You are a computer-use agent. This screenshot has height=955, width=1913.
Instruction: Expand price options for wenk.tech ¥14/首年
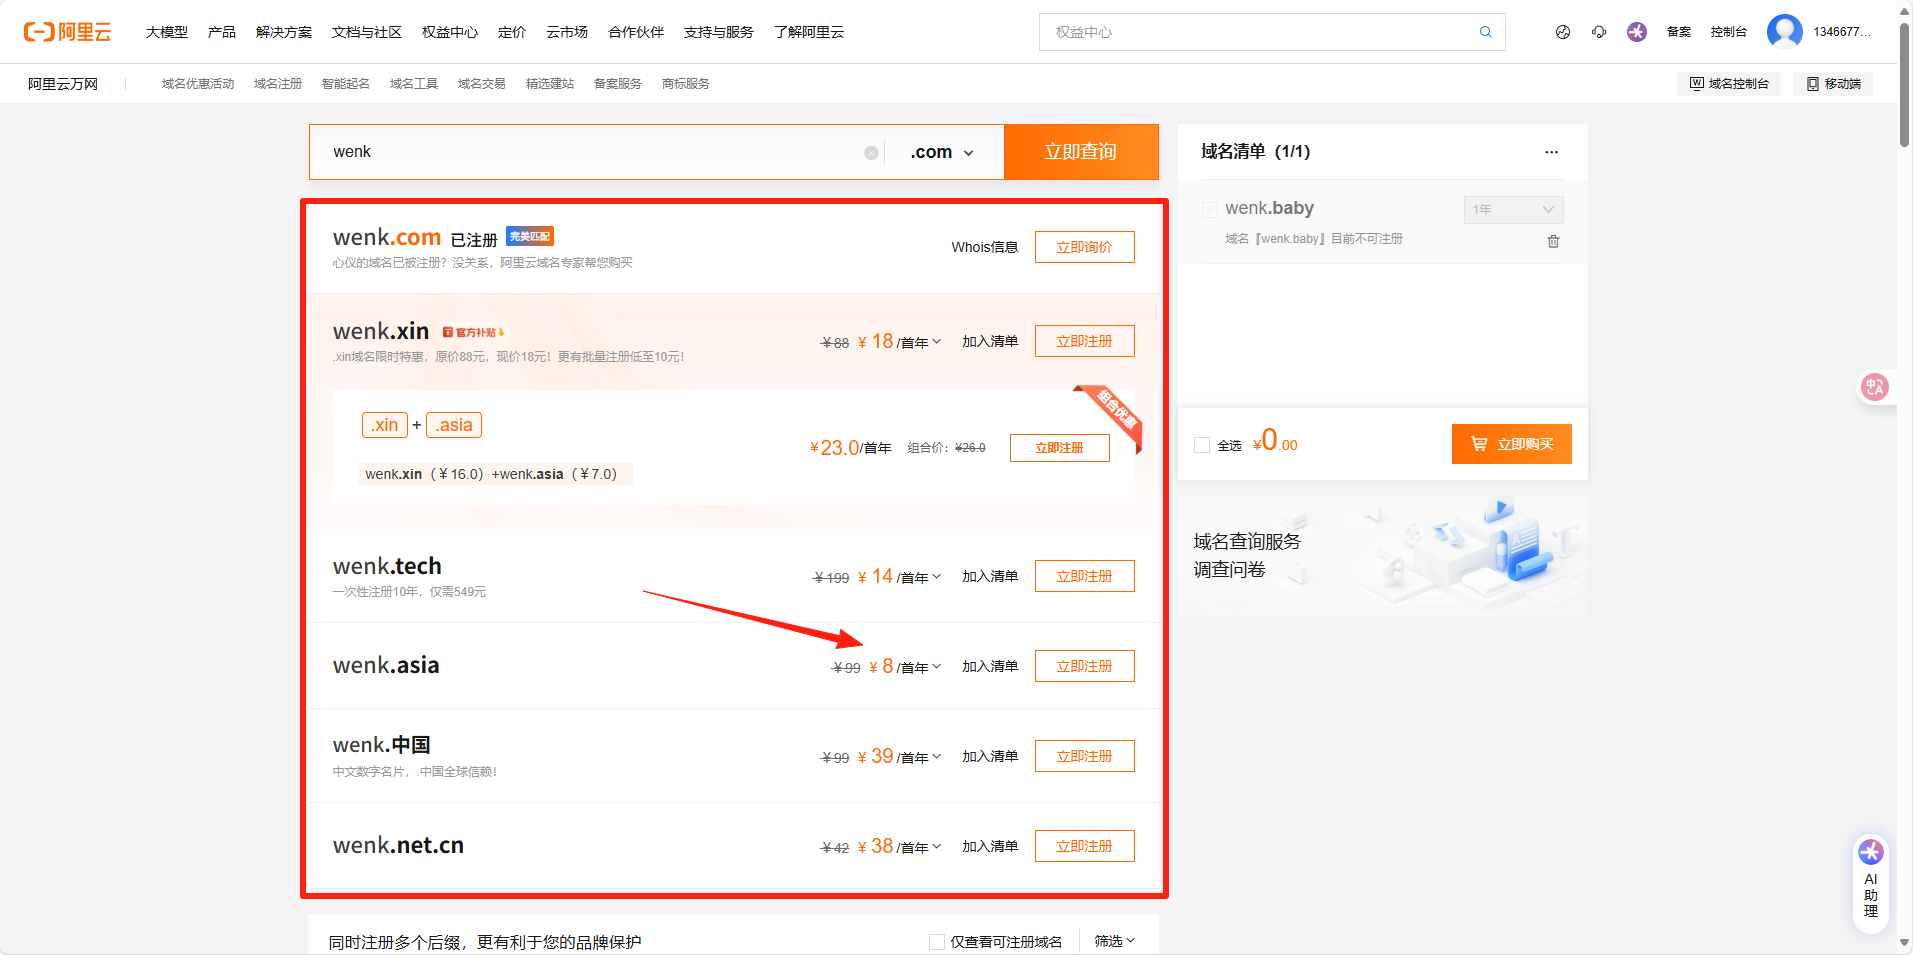point(936,577)
